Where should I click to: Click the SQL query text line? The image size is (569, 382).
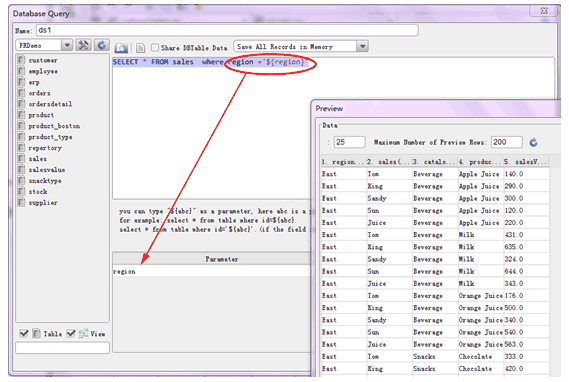tap(210, 62)
